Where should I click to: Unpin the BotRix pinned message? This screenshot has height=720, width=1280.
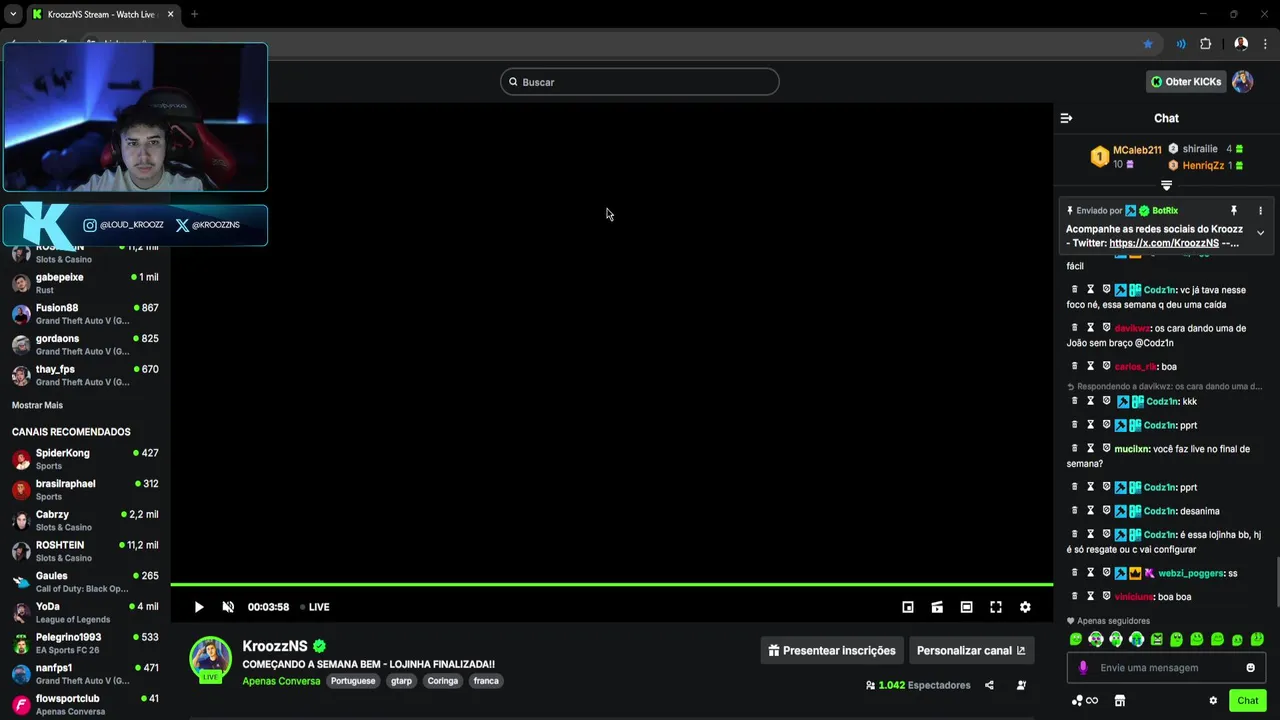pos(1233,211)
